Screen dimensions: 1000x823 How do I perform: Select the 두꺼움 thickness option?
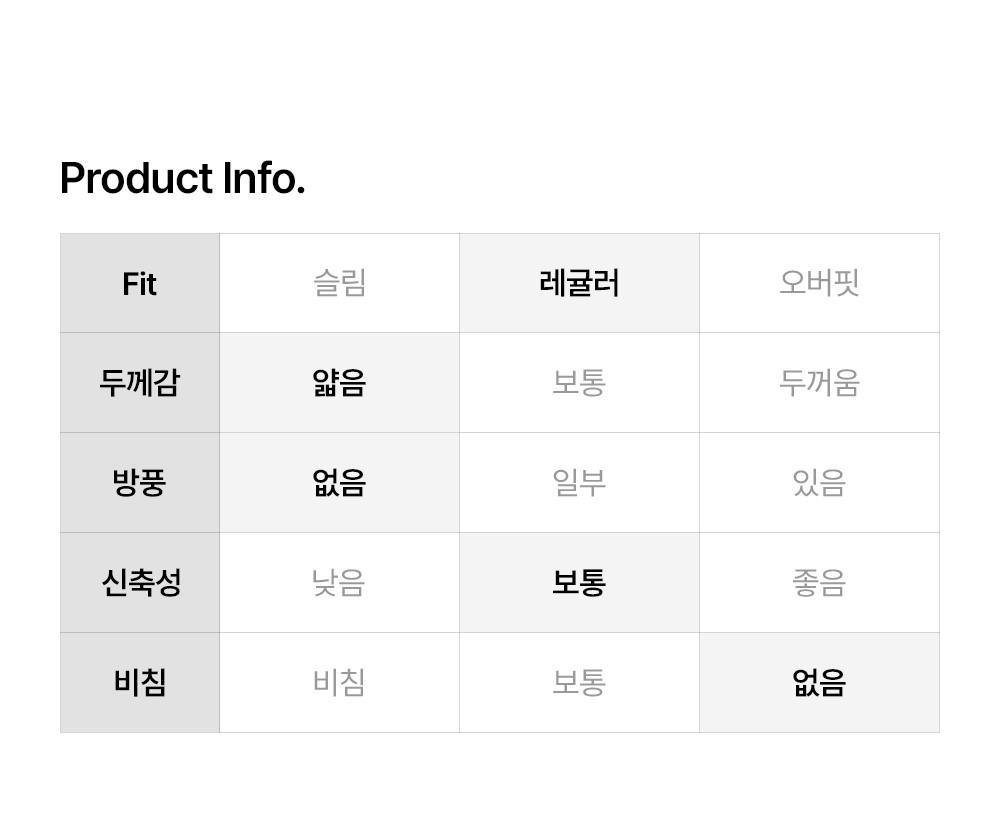pyautogui.click(x=819, y=383)
